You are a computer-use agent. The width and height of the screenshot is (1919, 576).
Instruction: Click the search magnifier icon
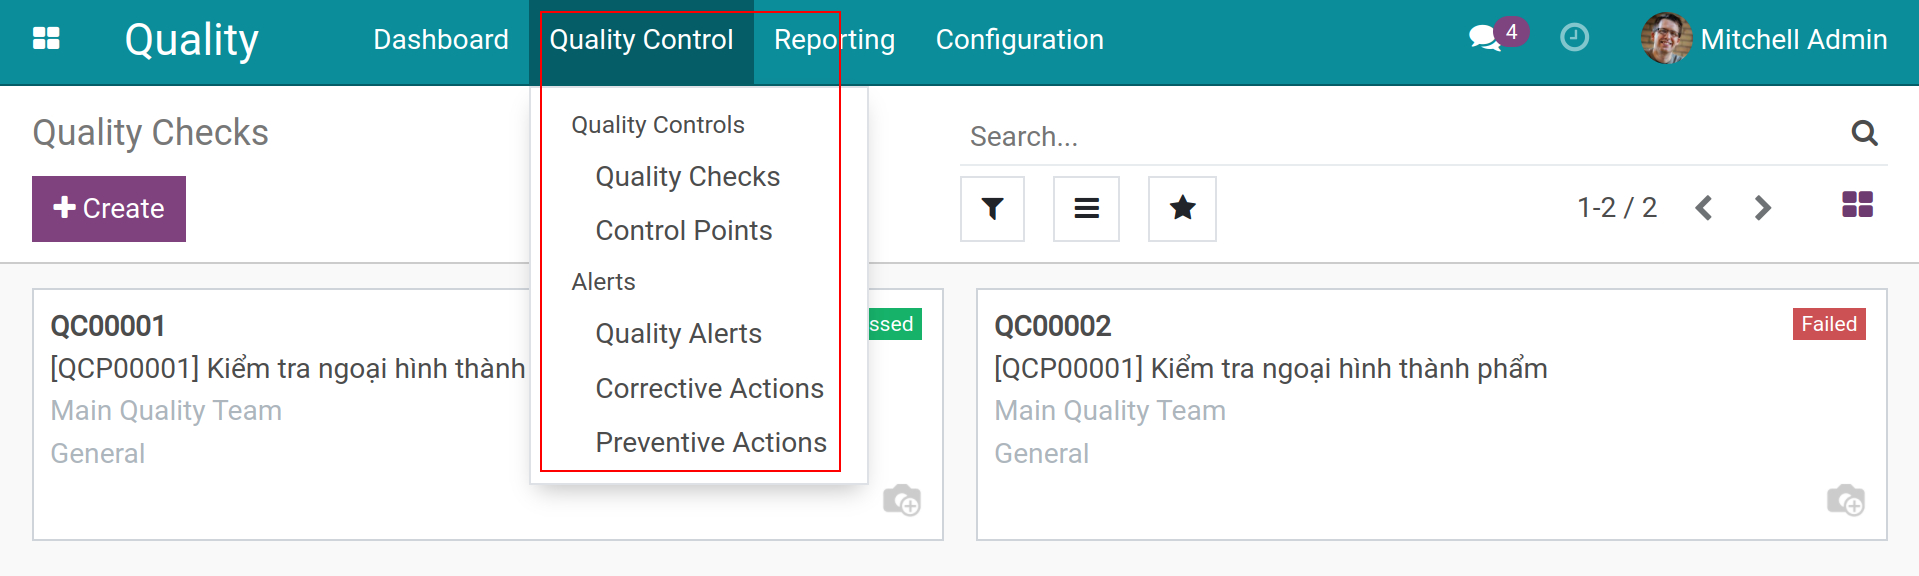point(1864,134)
